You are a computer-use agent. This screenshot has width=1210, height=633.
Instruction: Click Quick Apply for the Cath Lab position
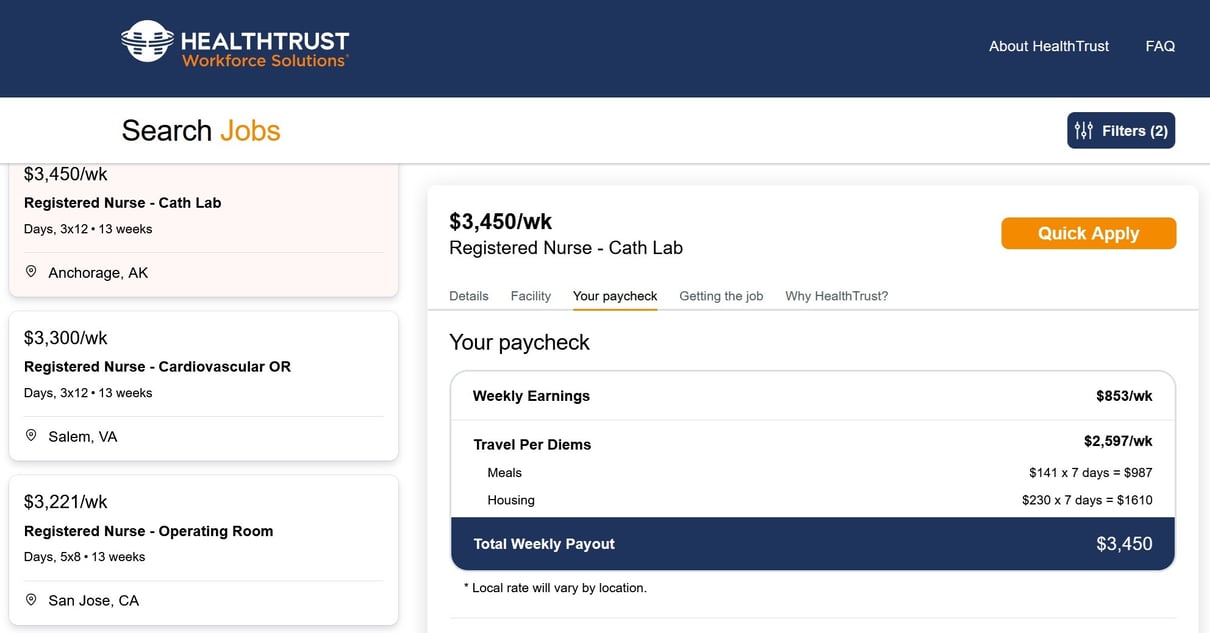(x=1088, y=232)
